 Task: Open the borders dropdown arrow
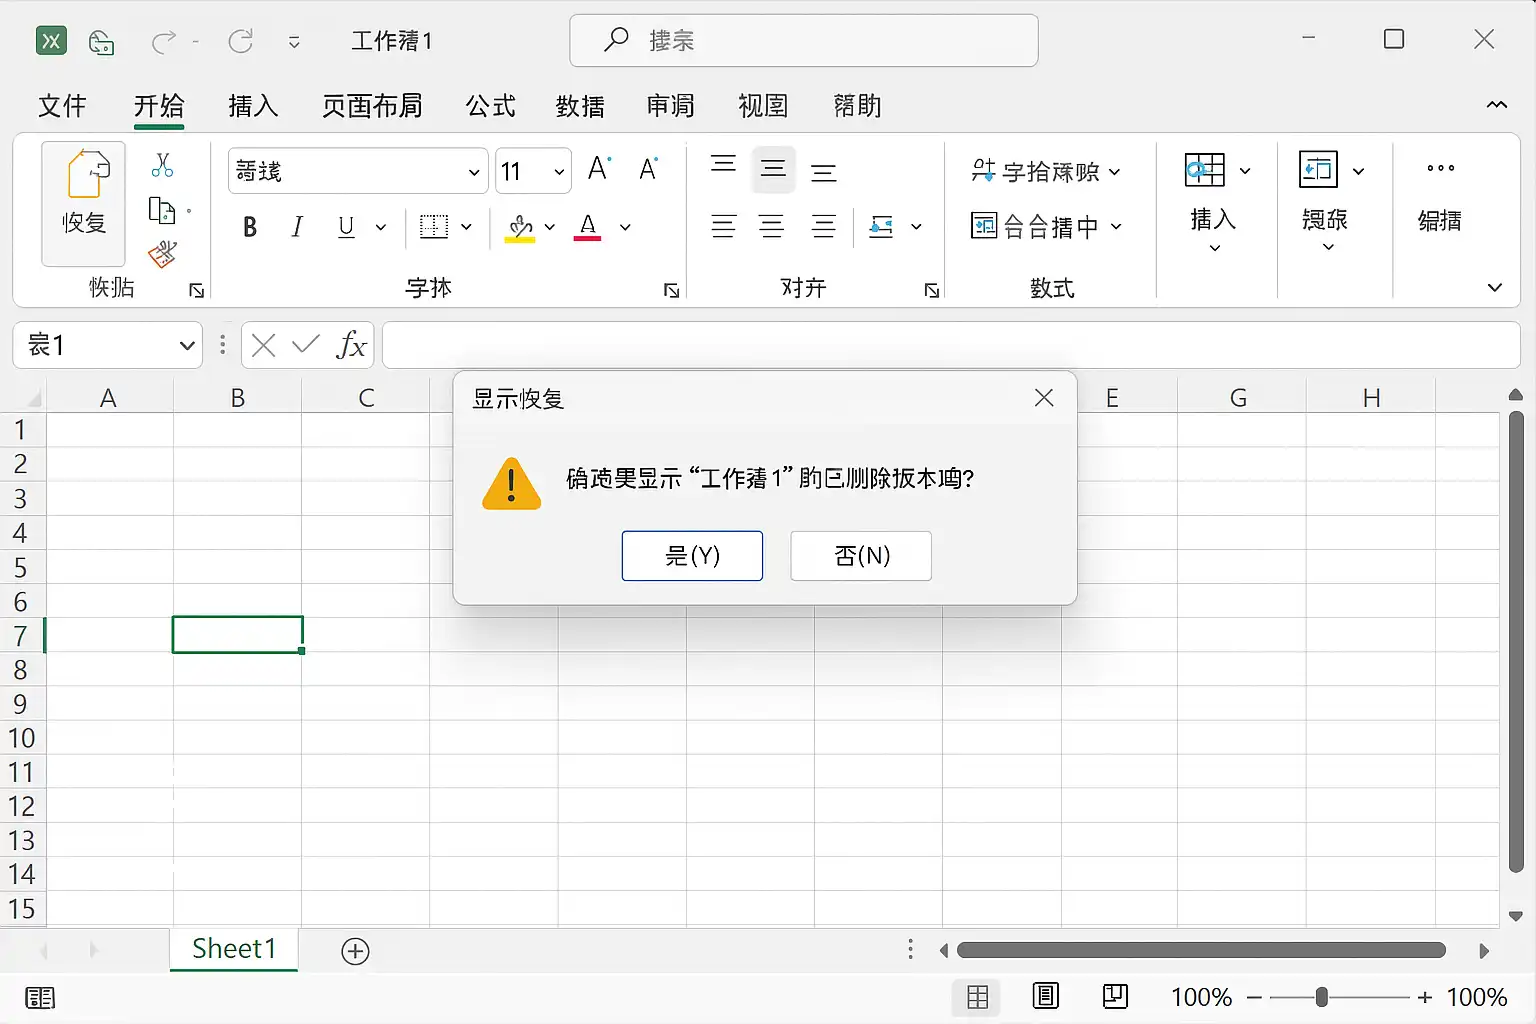click(x=466, y=228)
